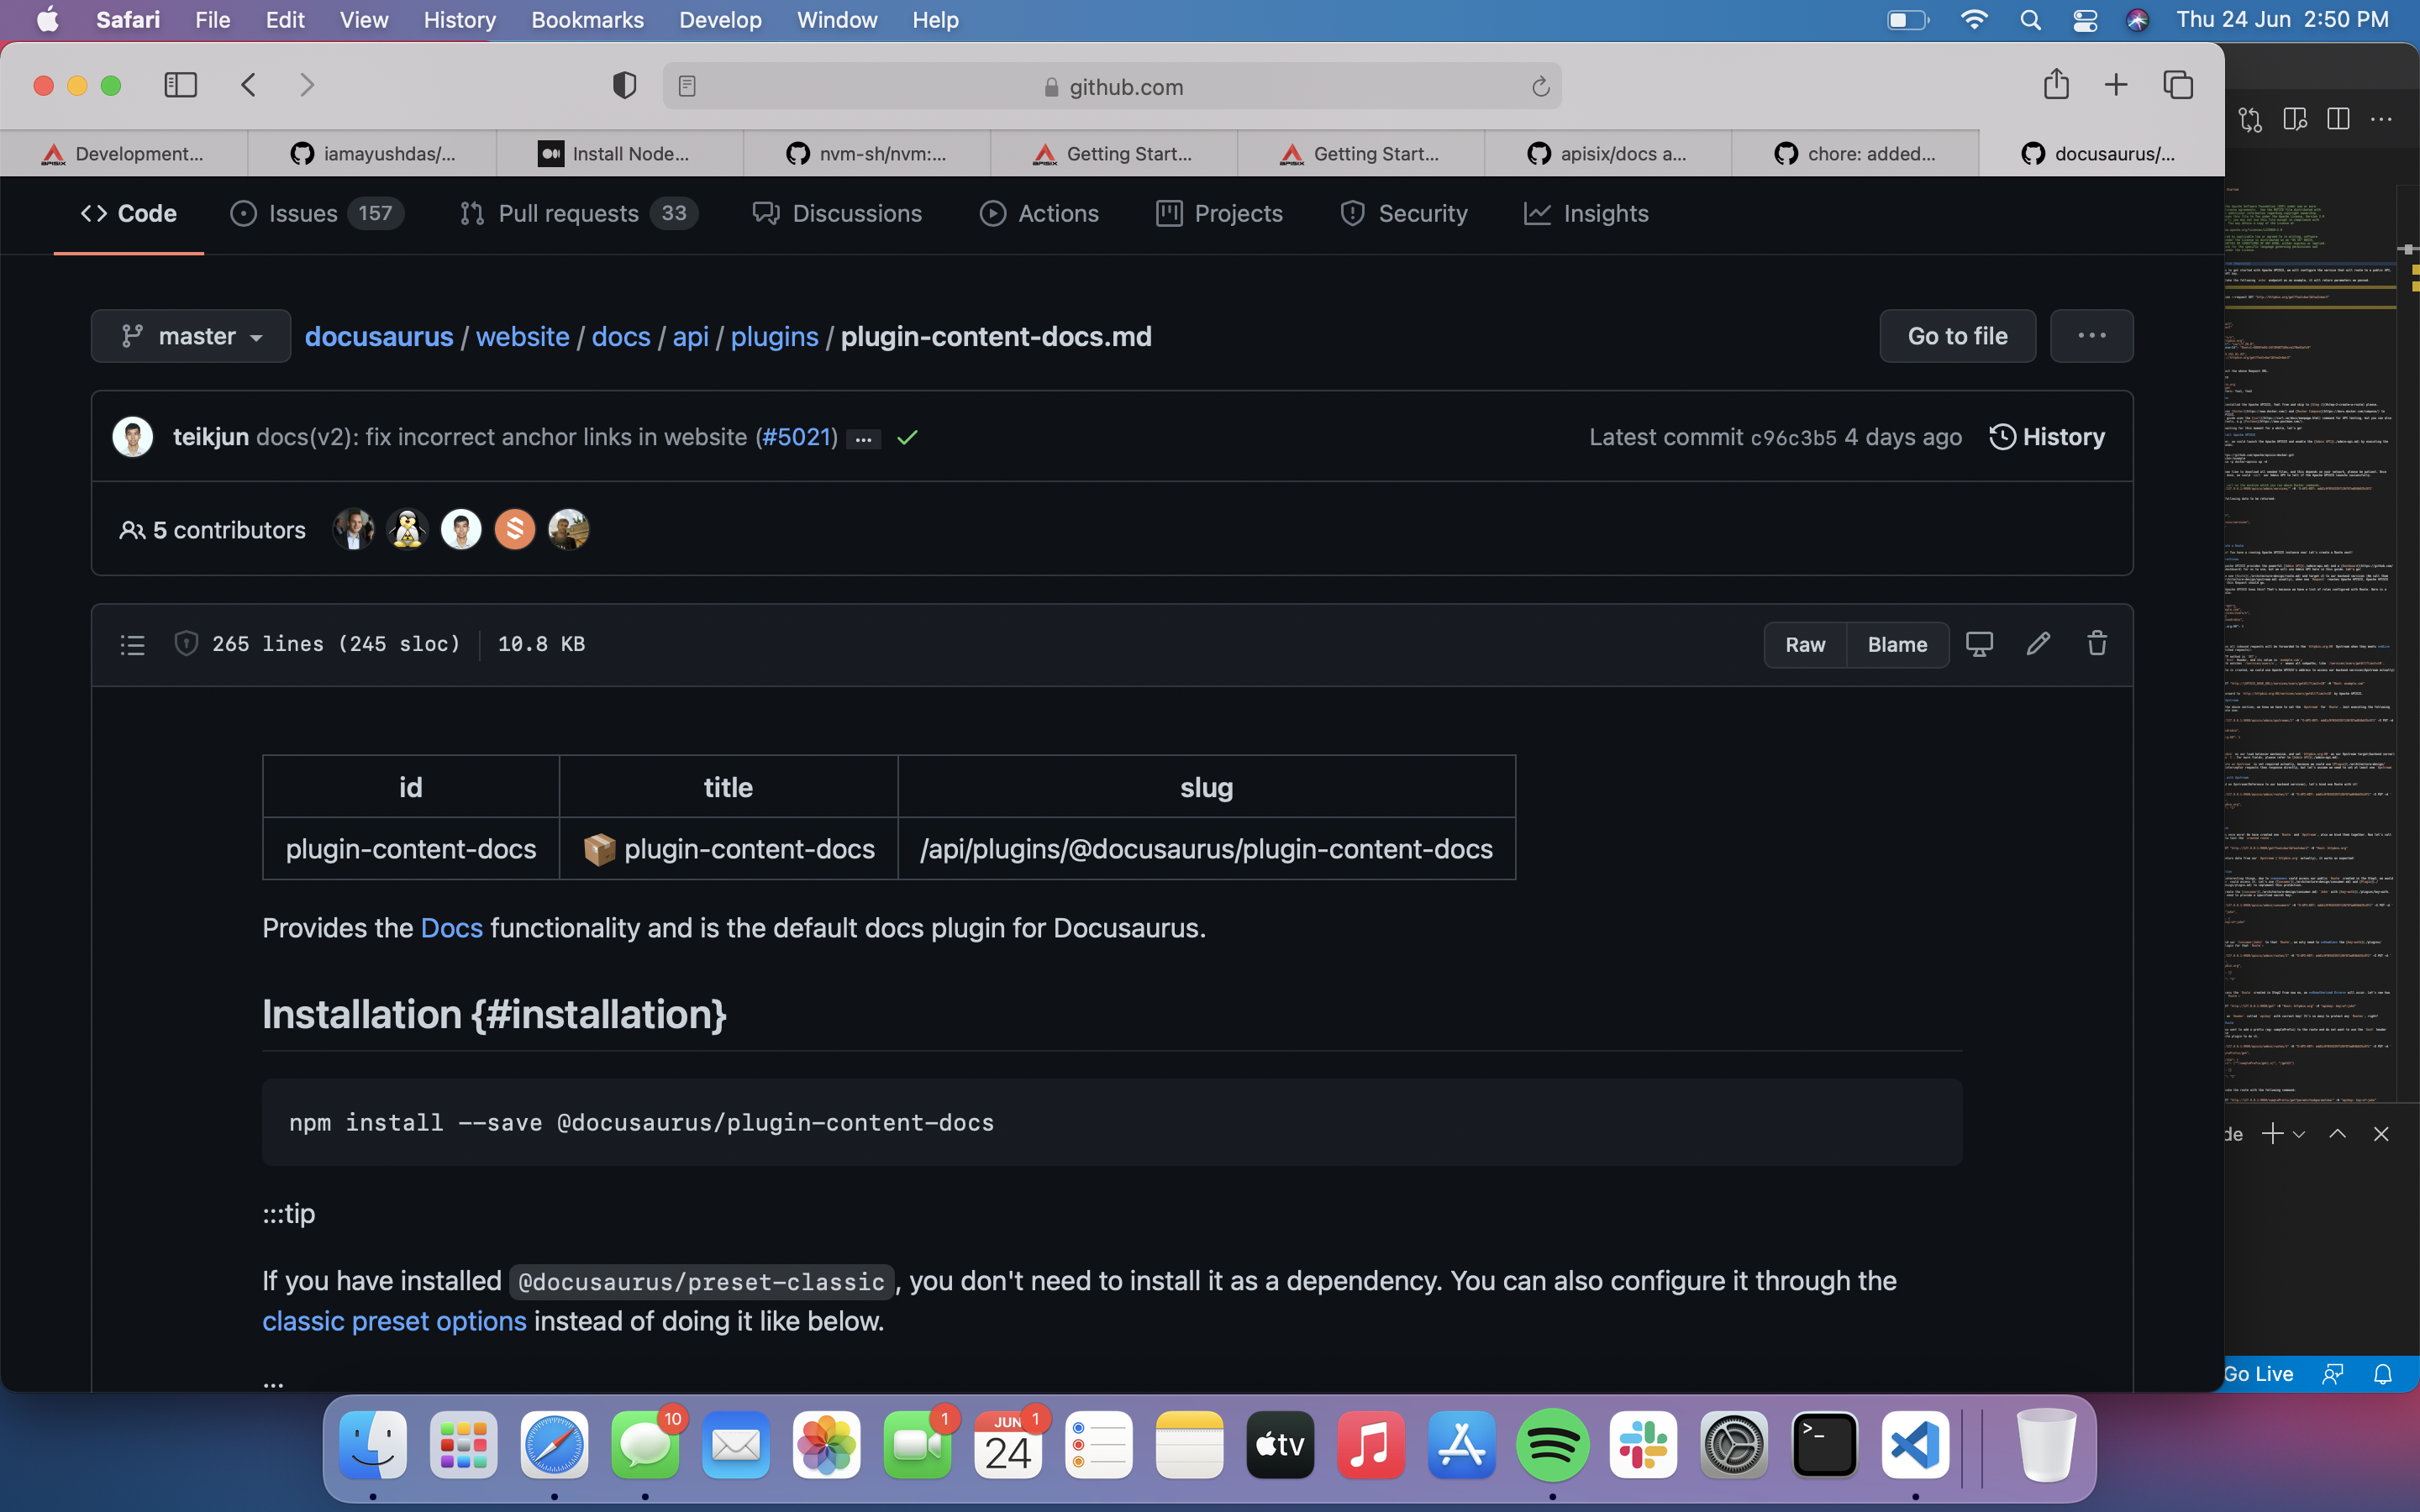2420x1512 pixels.
Task: Reload the github.com page
Action: pos(1540,87)
